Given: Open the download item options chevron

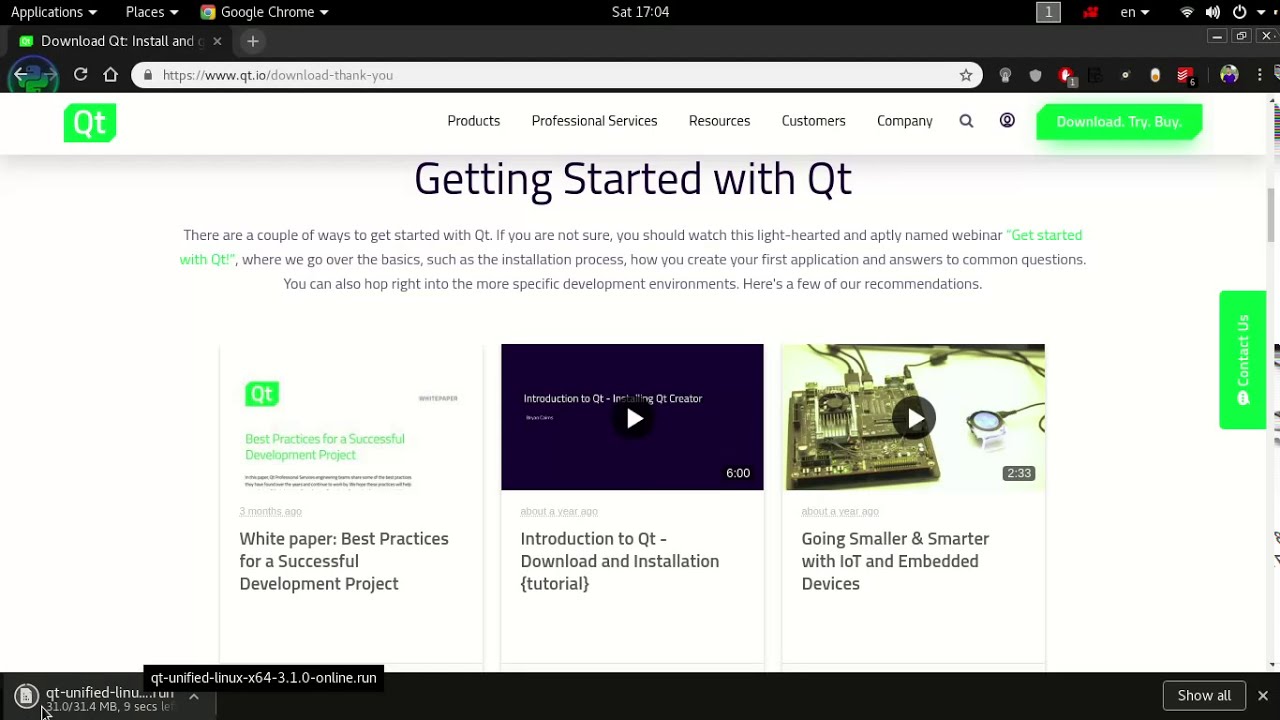Looking at the screenshot, I should 194,696.
